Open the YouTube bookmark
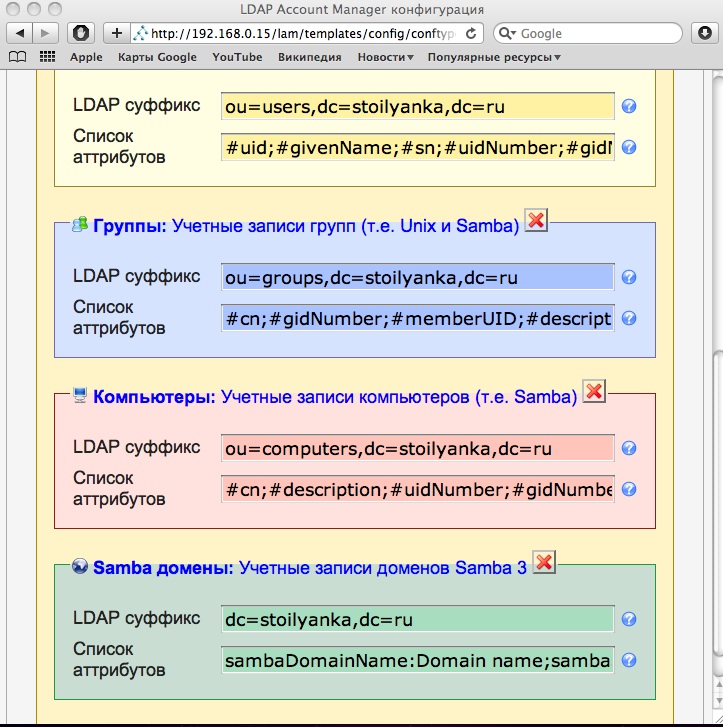 click(x=237, y=57)
